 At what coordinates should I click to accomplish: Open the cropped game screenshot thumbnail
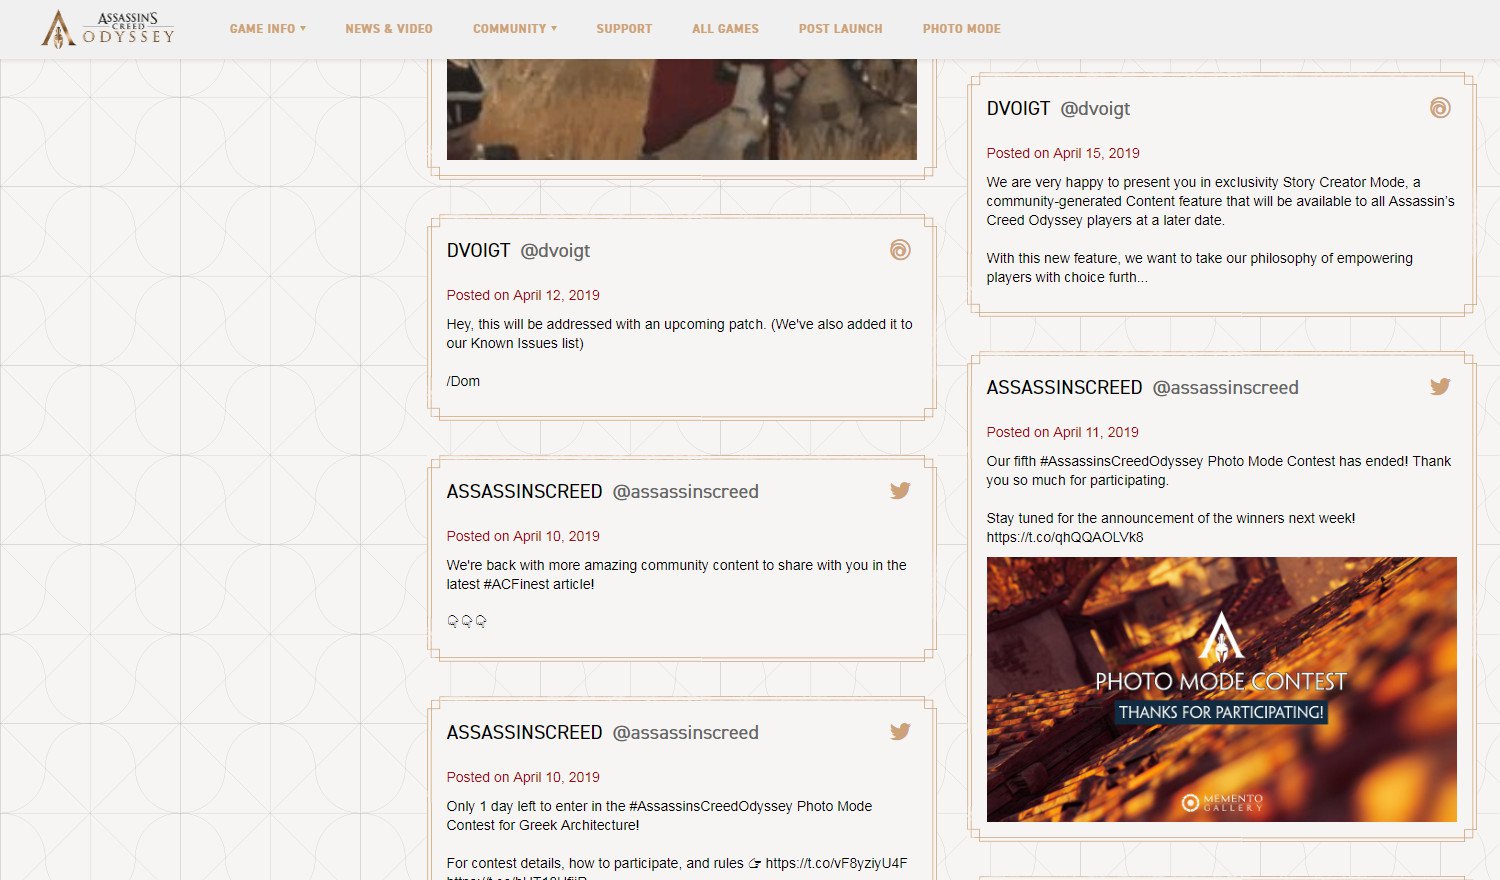tap(681, 109)
